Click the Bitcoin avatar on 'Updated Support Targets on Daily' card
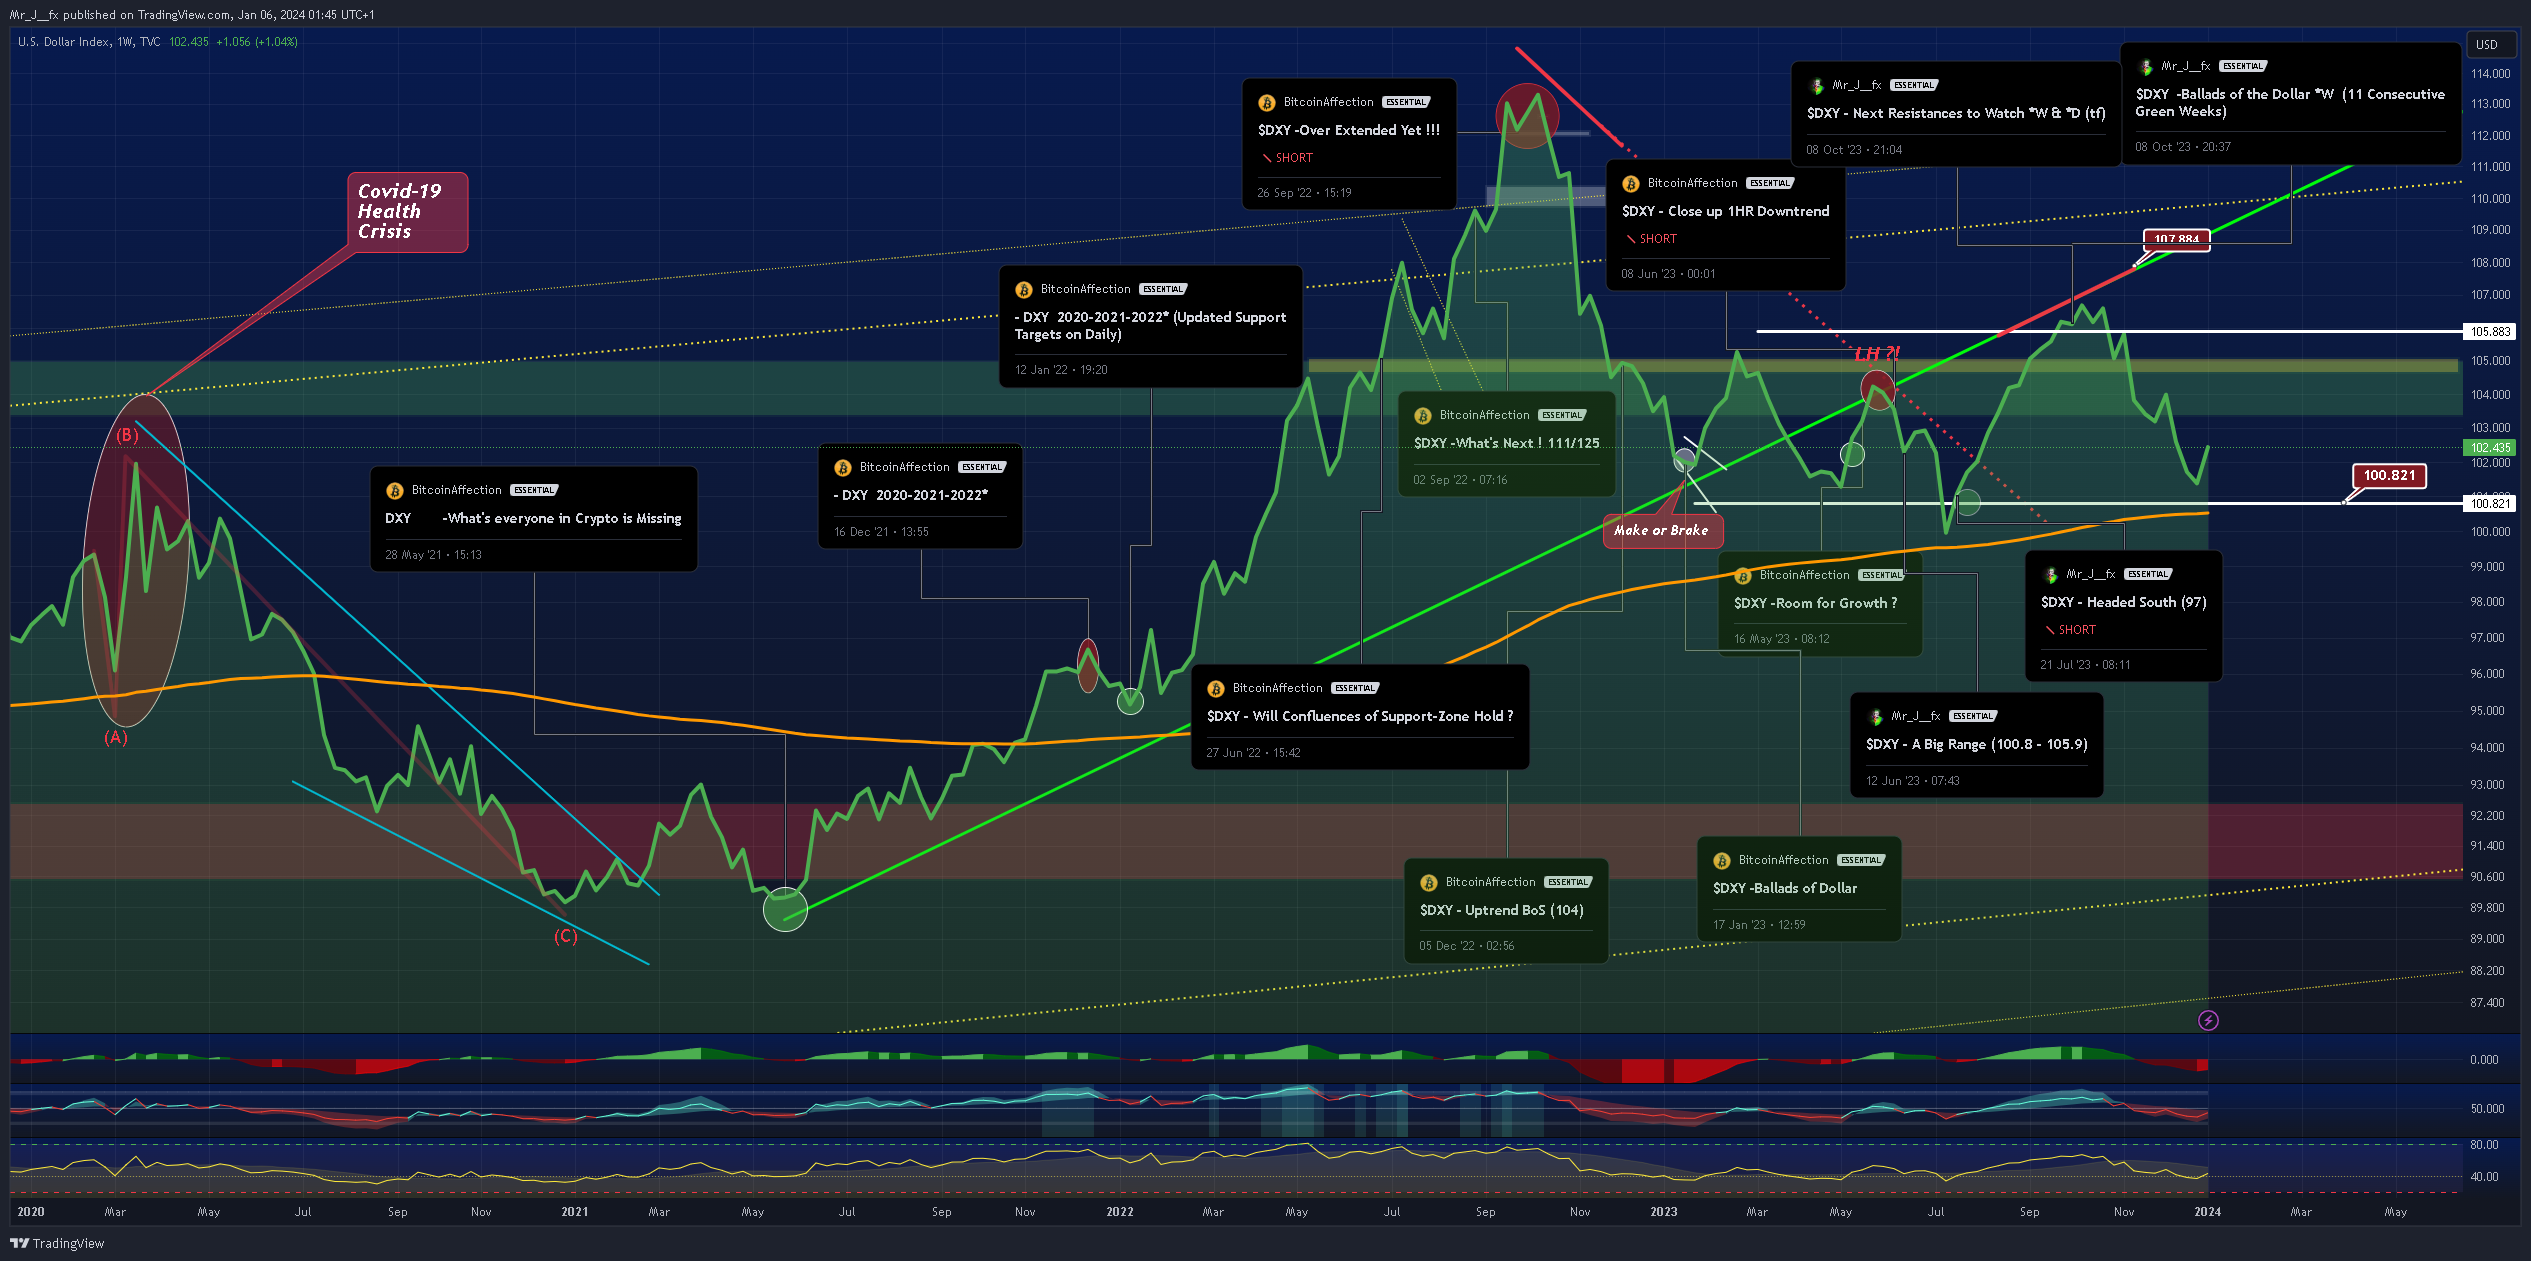 coord(1023,290)
